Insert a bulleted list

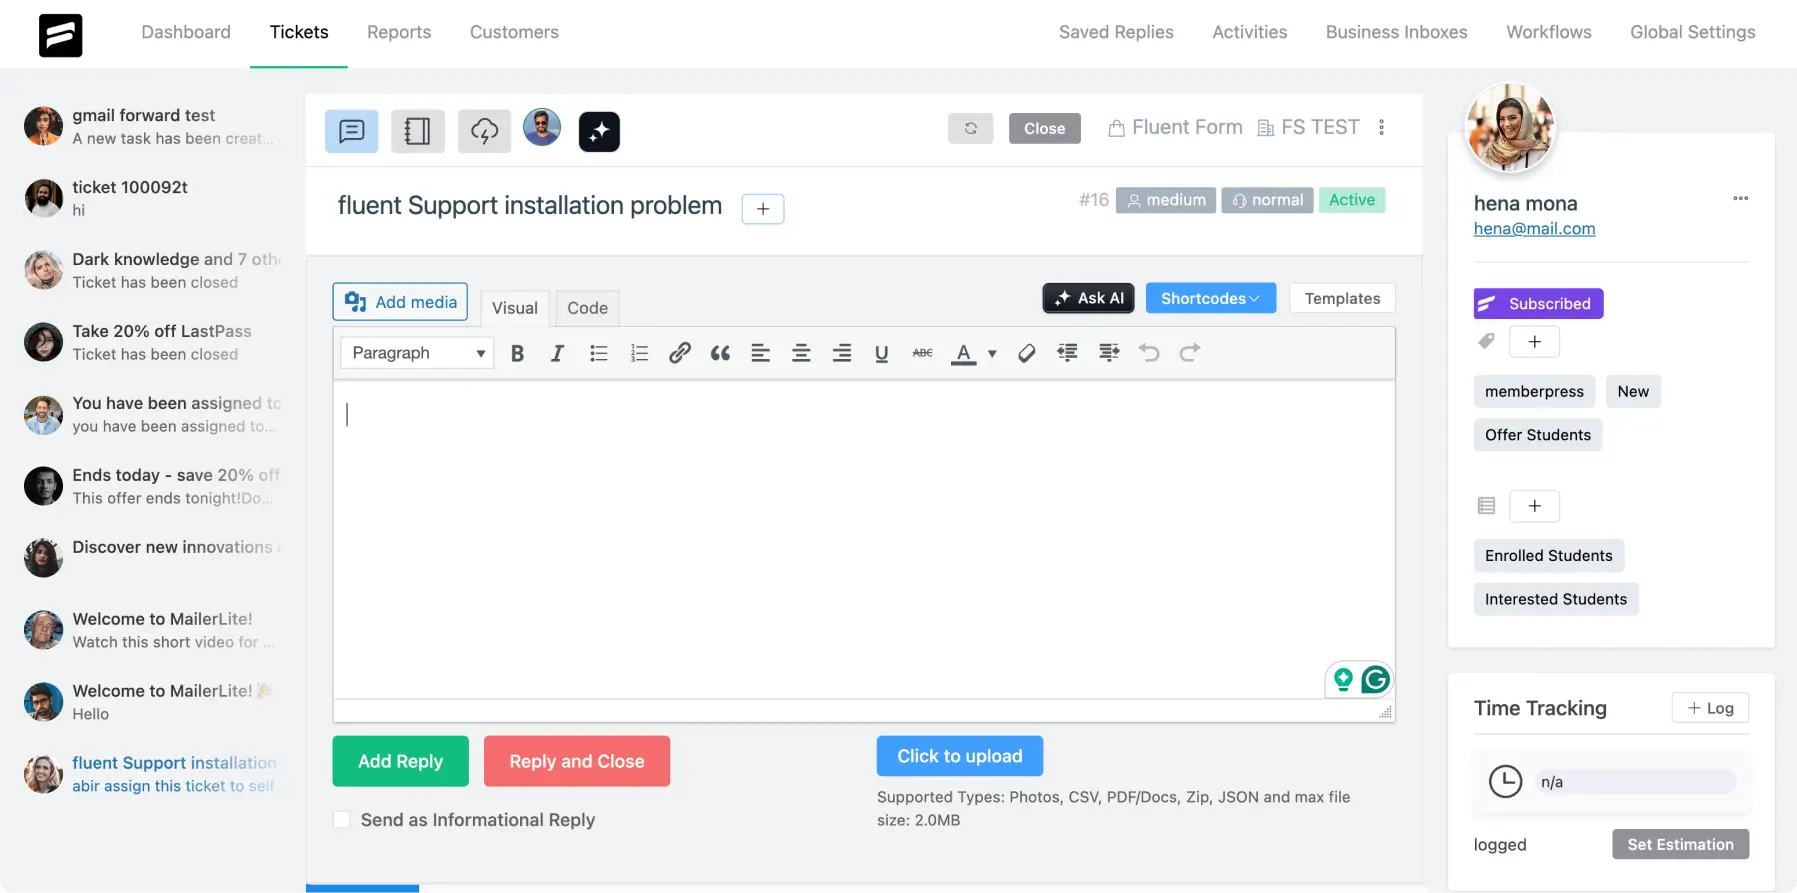[x=598, y=353]
